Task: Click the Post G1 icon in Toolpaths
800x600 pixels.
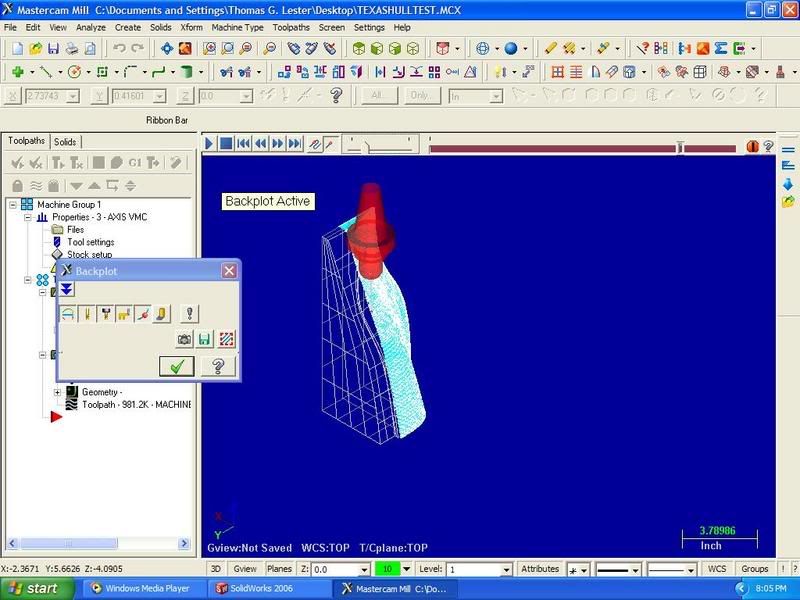Action: pos(135,163)
